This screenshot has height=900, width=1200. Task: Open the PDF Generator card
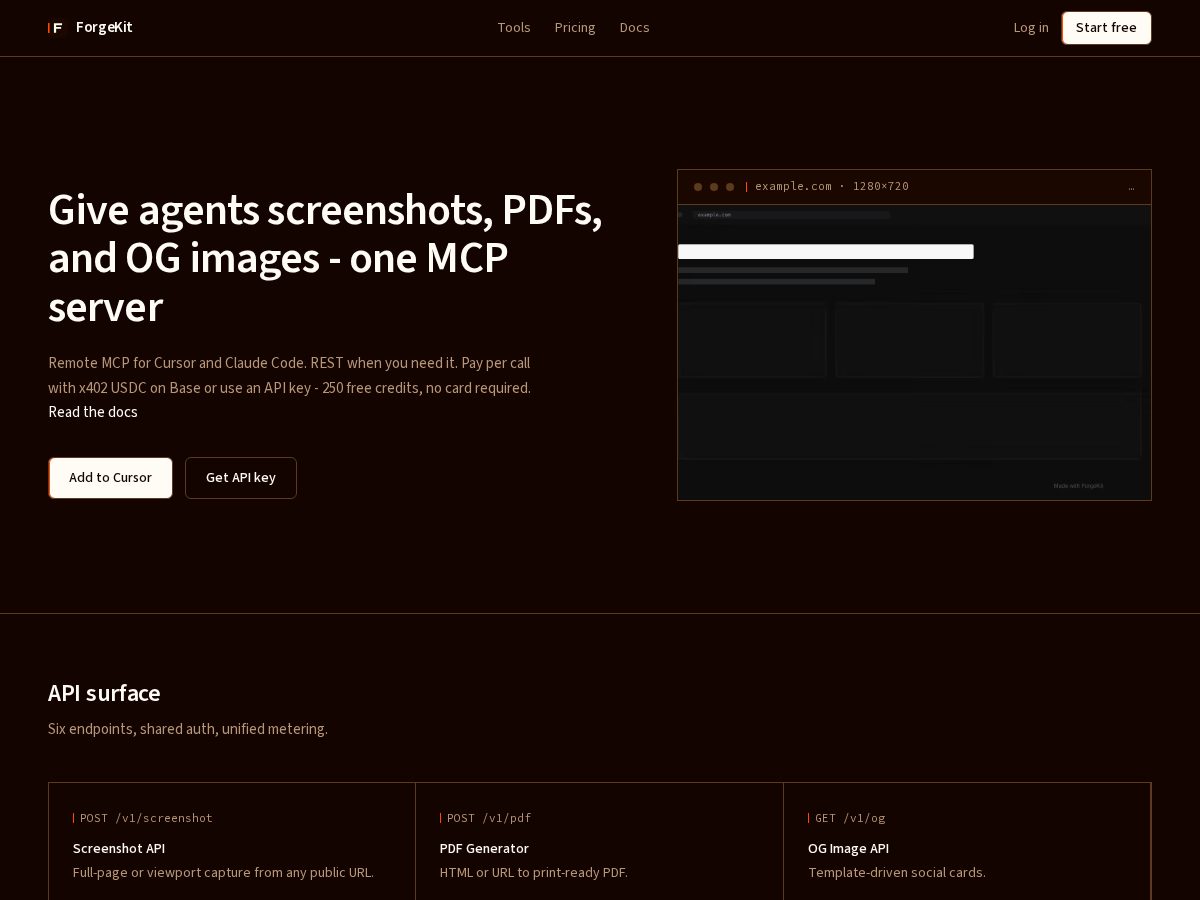[x=599, y=842]
